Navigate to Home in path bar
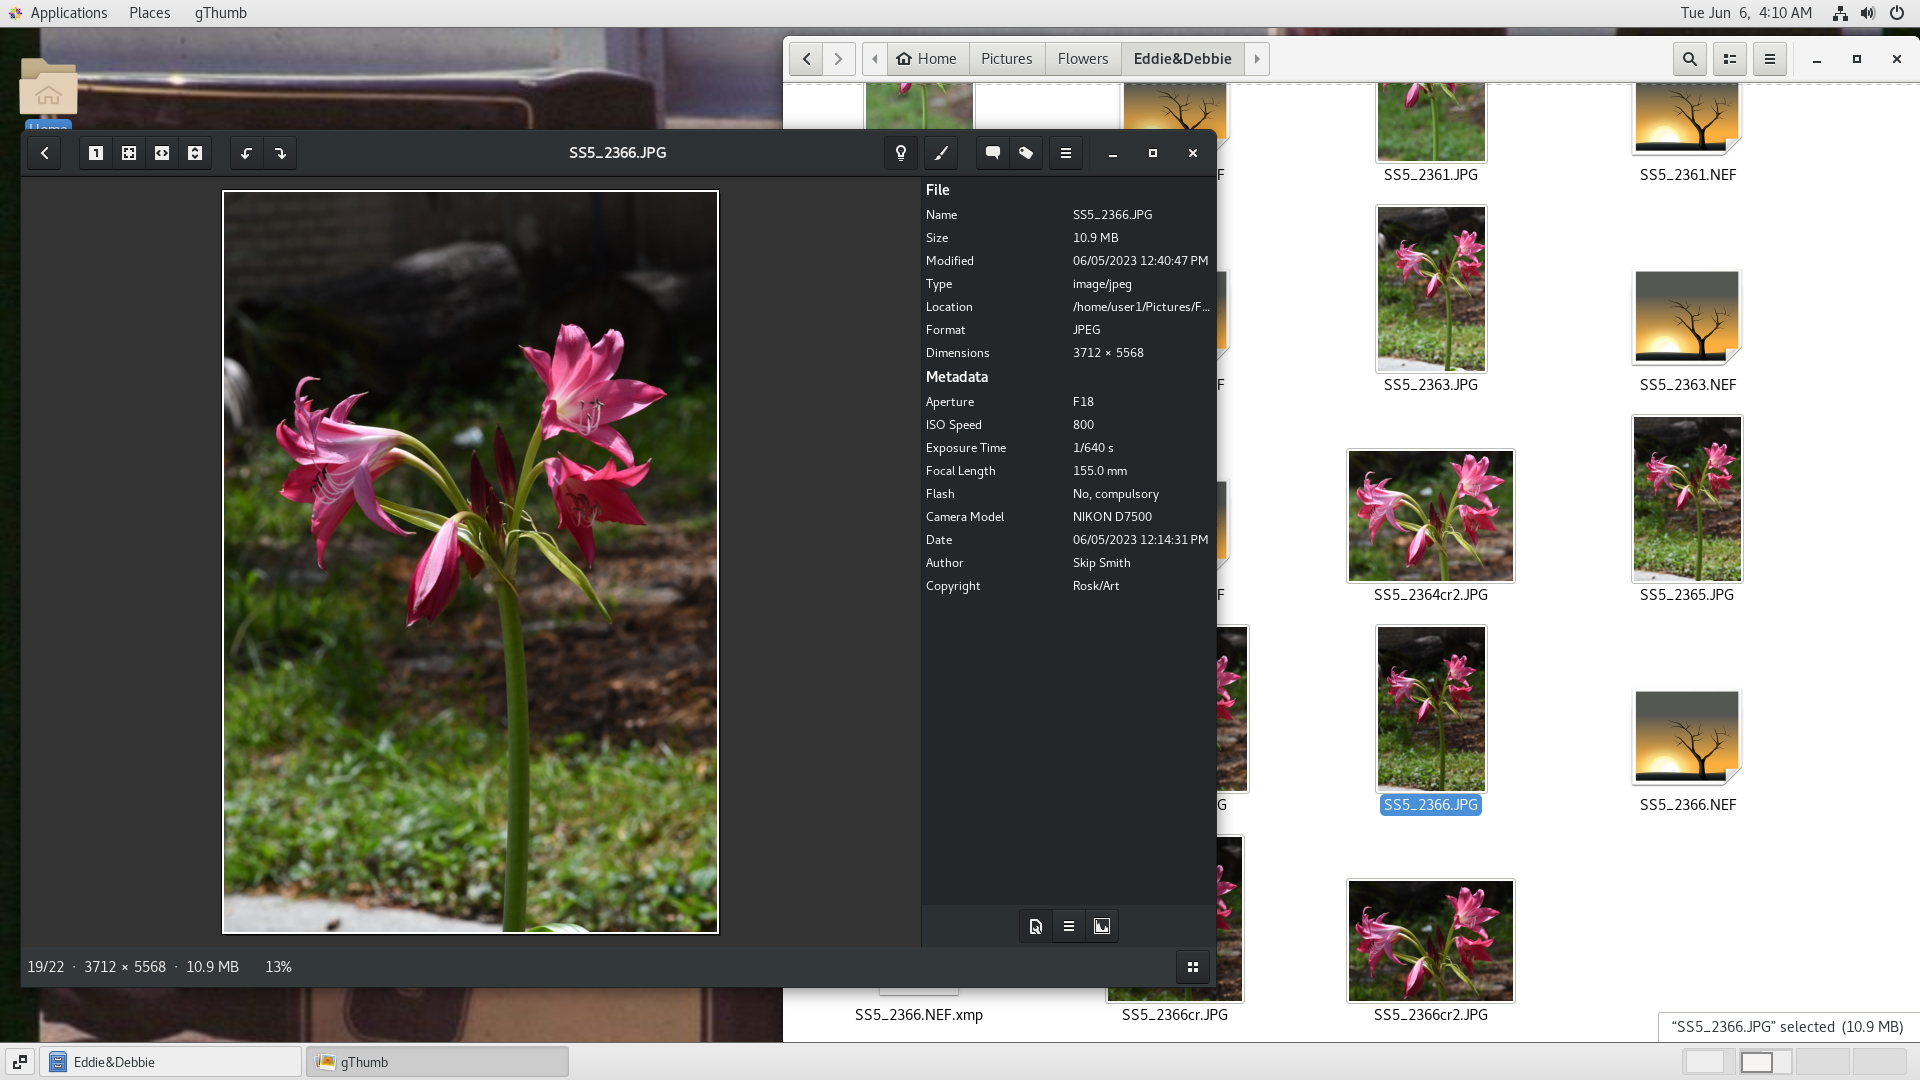This screenshot has height=1080, width=1920. pyautogui.click(x=927, y=59)
